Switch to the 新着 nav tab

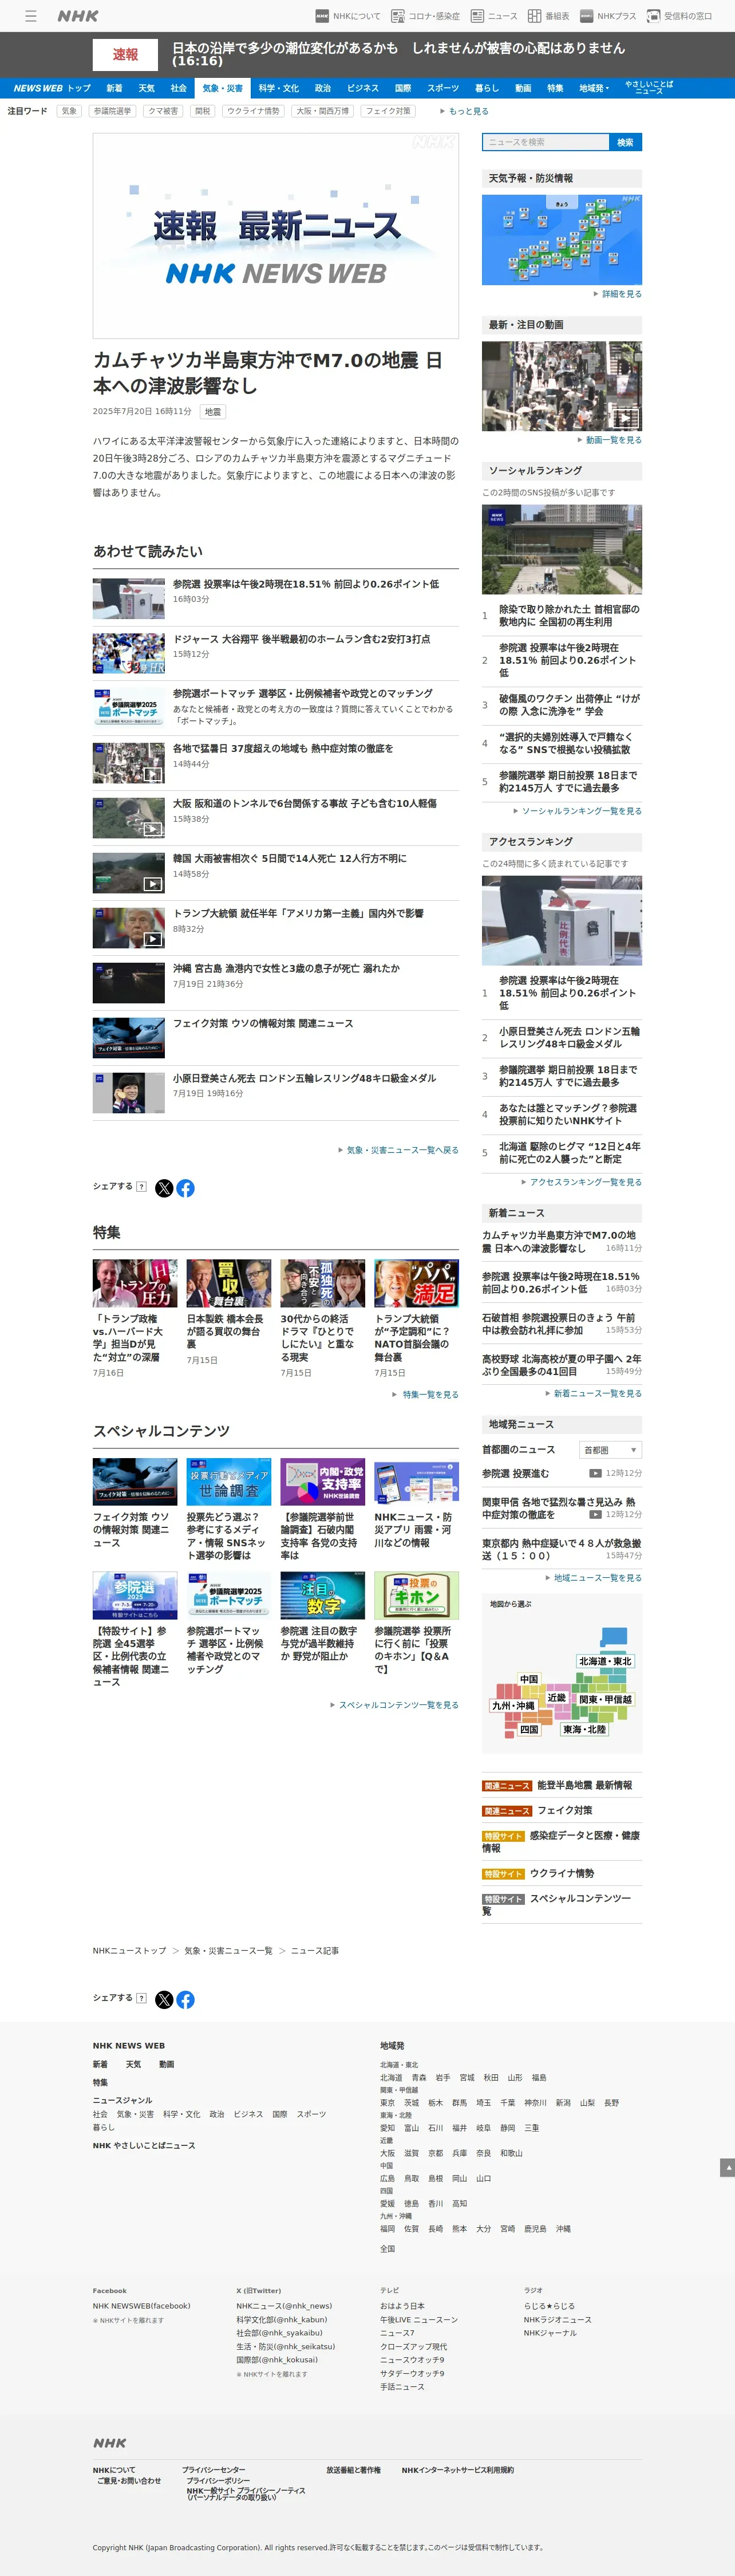(x=114, y=88)
